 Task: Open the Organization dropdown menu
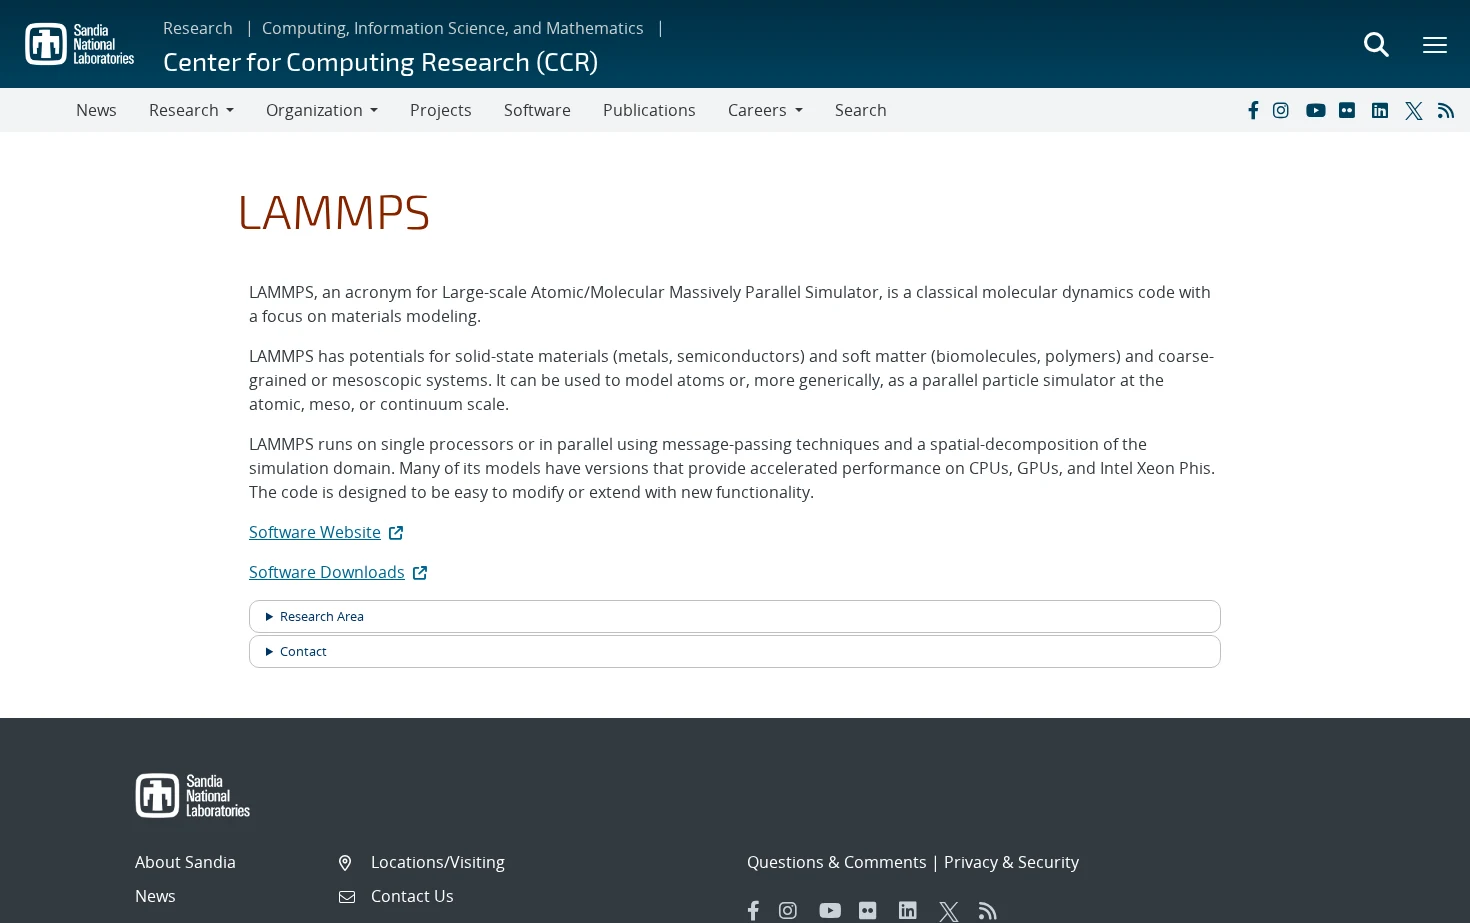(x=322, y=110)
